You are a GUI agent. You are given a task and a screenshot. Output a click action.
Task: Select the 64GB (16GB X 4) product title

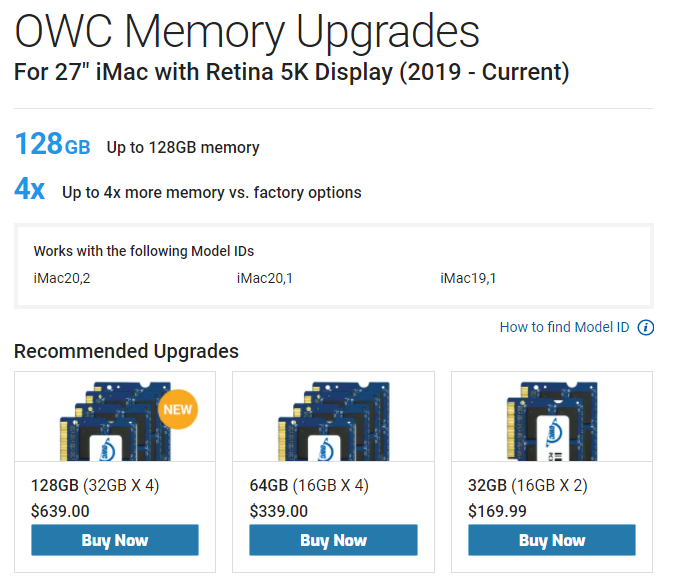click(309, 487)
